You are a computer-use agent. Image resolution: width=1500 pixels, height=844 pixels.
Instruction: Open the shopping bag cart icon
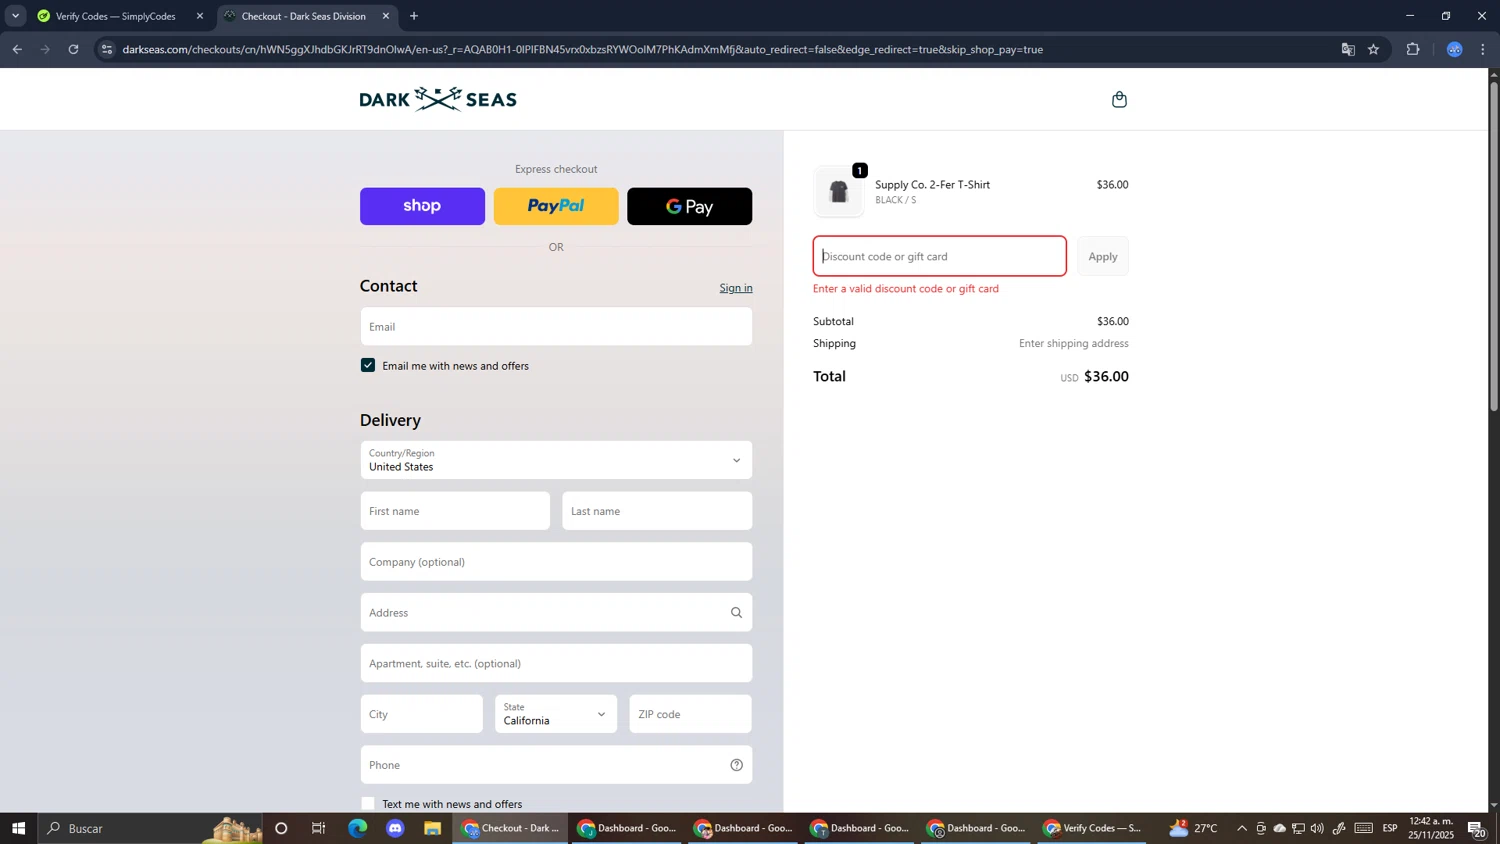[1119, 99]
